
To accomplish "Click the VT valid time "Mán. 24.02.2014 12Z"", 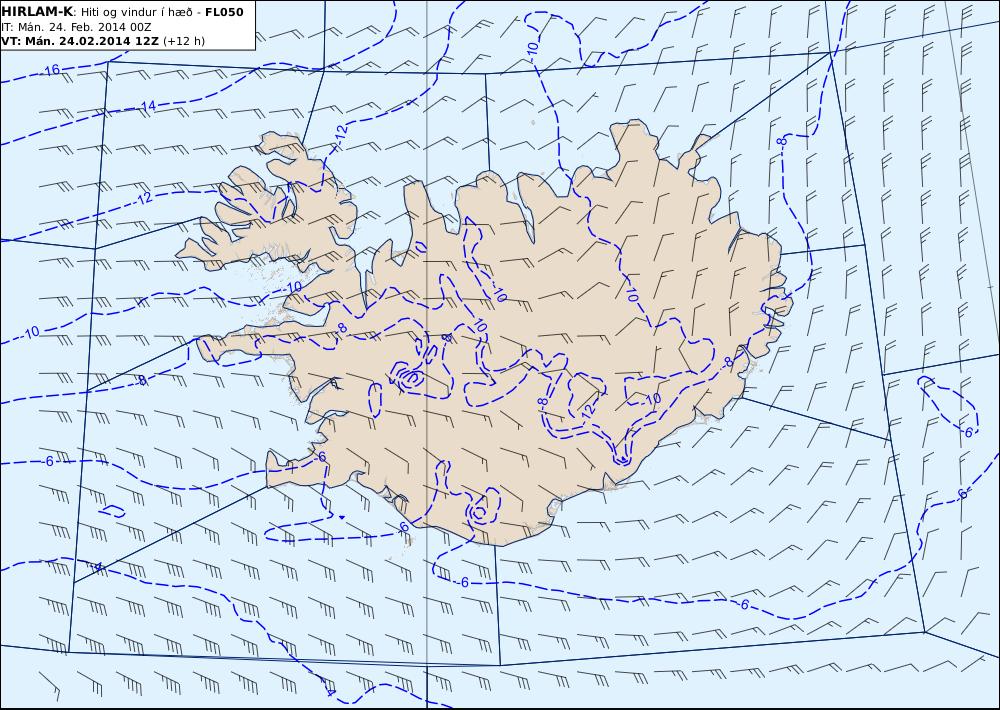I will click(92, 41).
